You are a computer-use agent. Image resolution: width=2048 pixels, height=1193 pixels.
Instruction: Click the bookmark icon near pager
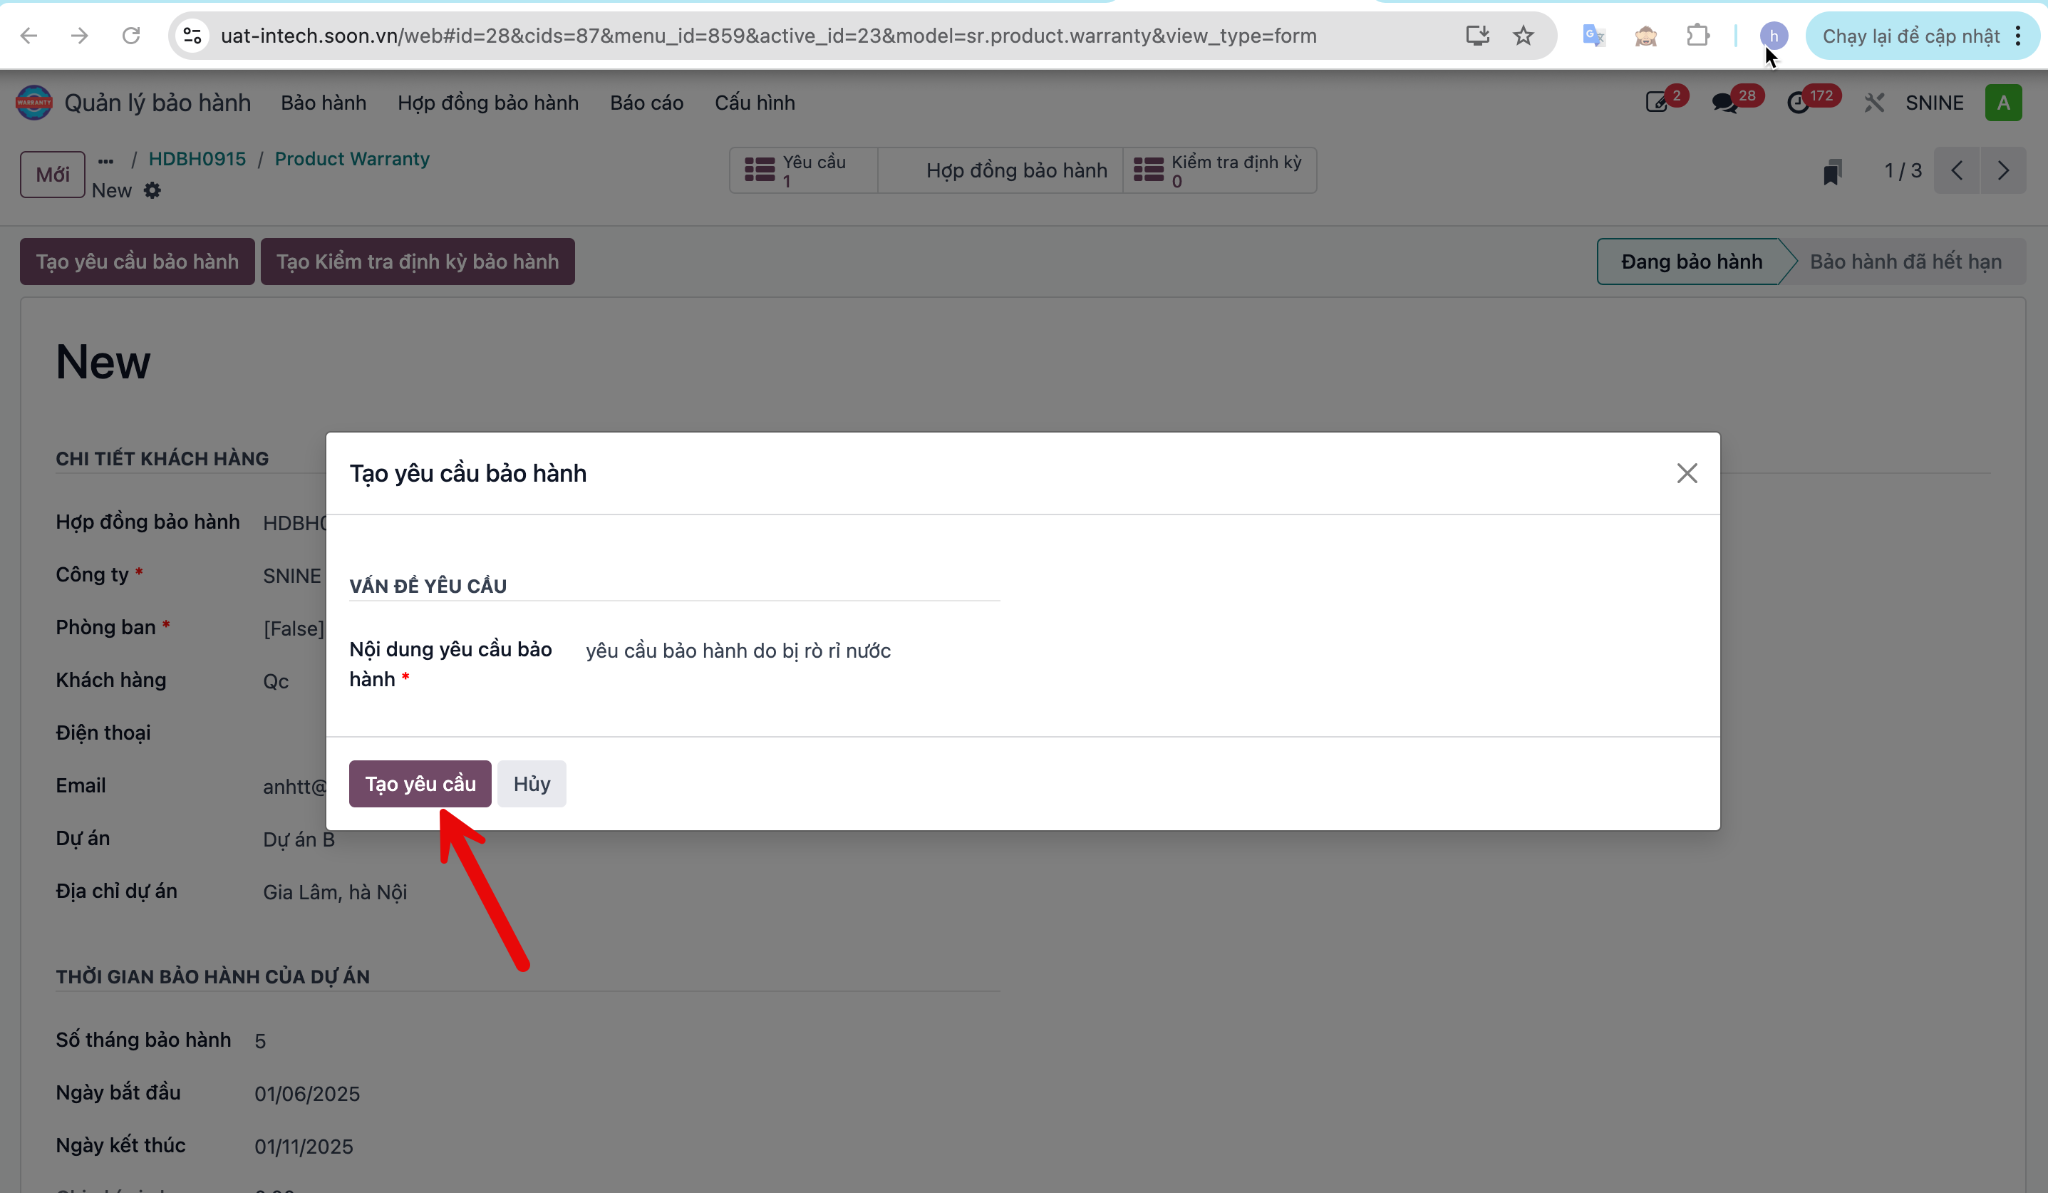point(1832,172)
